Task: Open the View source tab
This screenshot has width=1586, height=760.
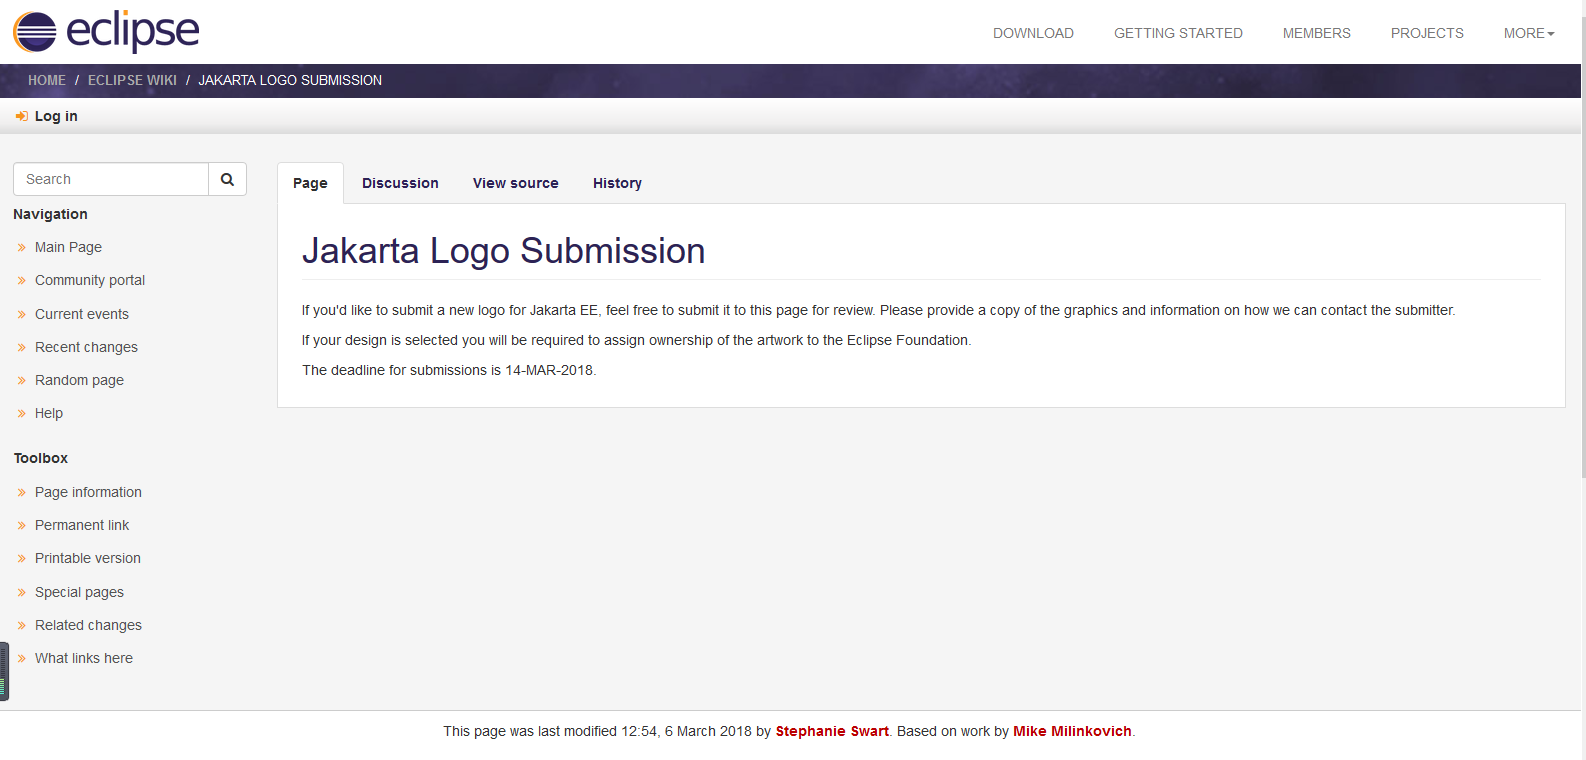Action: coord(515,183)
